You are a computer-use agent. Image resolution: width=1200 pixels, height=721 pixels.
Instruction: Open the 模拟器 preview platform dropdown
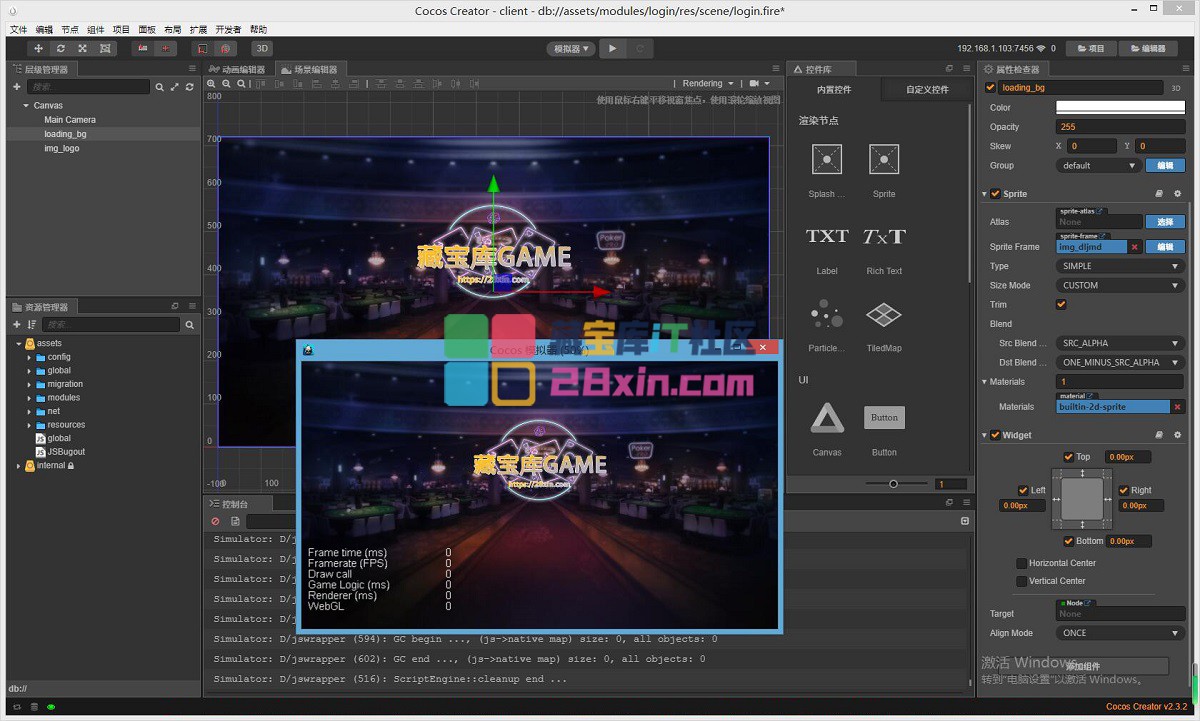[571, 48]
